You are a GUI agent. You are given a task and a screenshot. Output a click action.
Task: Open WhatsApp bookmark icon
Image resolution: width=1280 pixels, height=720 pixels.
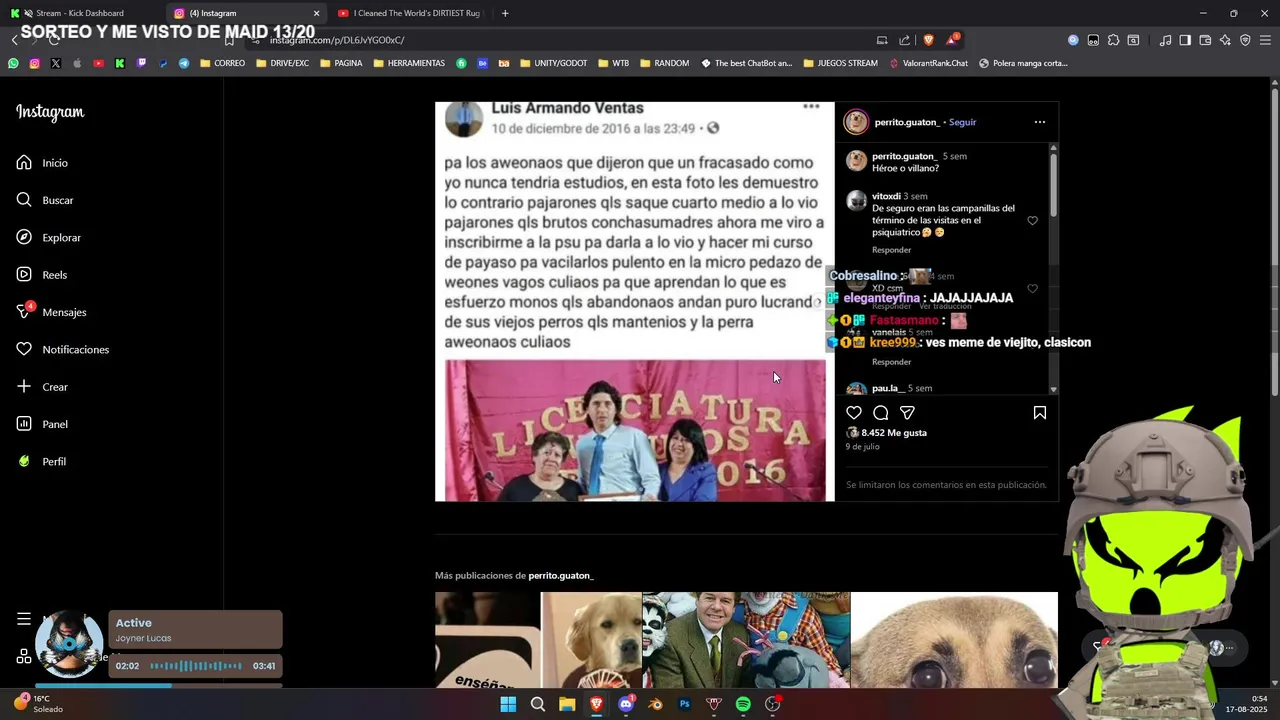(13, 63)
